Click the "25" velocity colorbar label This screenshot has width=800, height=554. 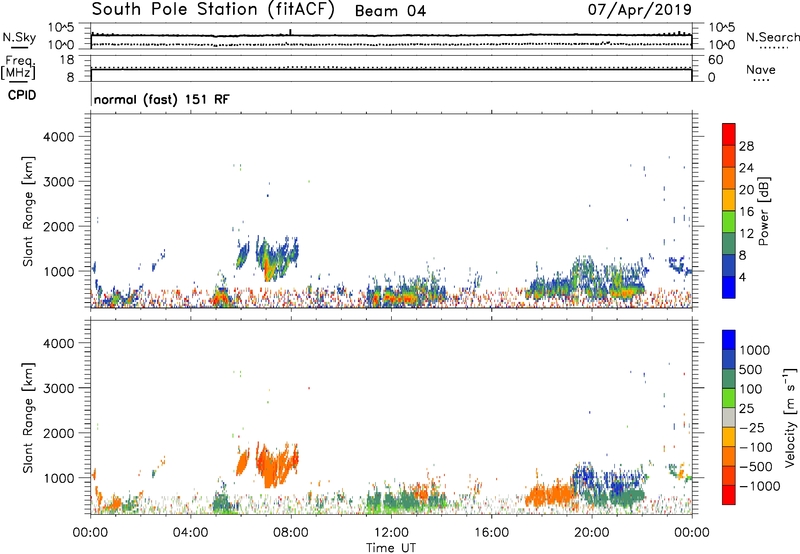click(x=746, y=409)
